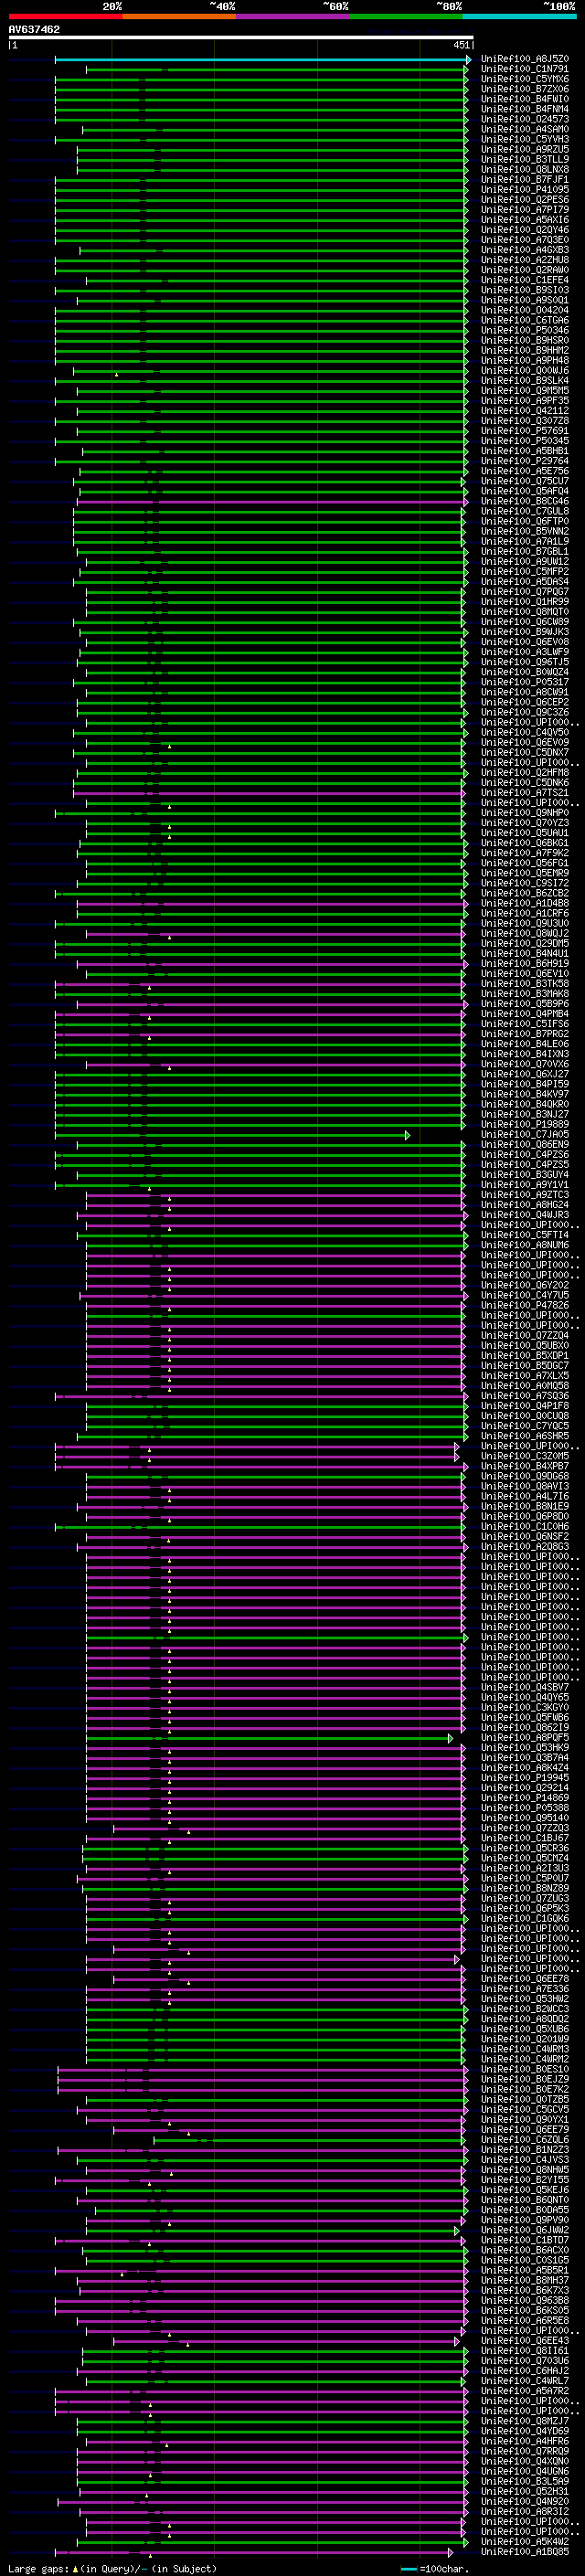Select hit label UniRef100_Q42112

click(525, 410)
